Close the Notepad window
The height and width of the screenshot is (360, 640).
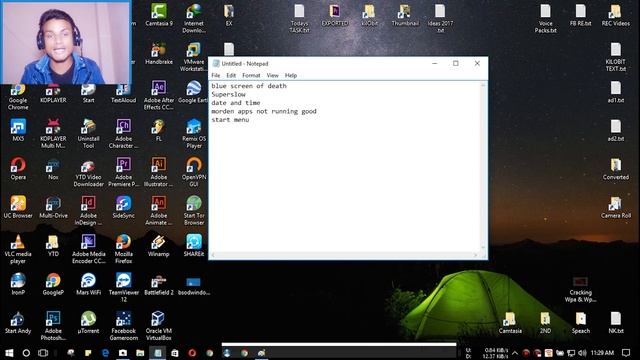(x=477, y=64)
